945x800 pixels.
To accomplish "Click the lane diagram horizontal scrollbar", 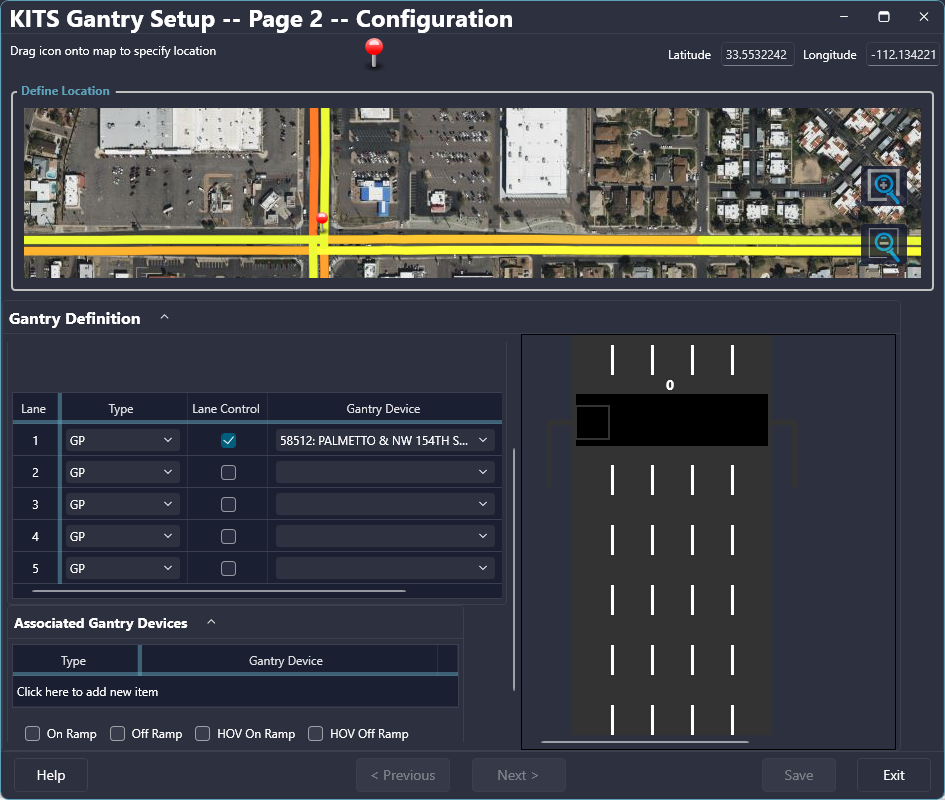I will click(644, 742).
